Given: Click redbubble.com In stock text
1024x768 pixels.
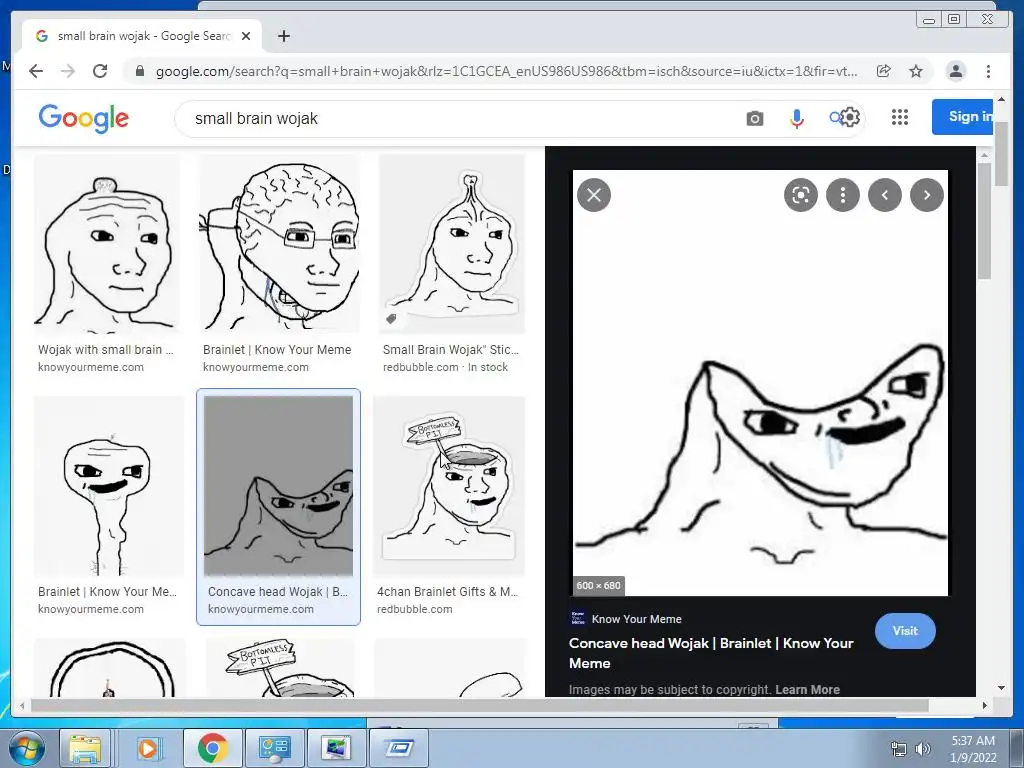Looking at the screenshot, I should click(x=445, y=367).
